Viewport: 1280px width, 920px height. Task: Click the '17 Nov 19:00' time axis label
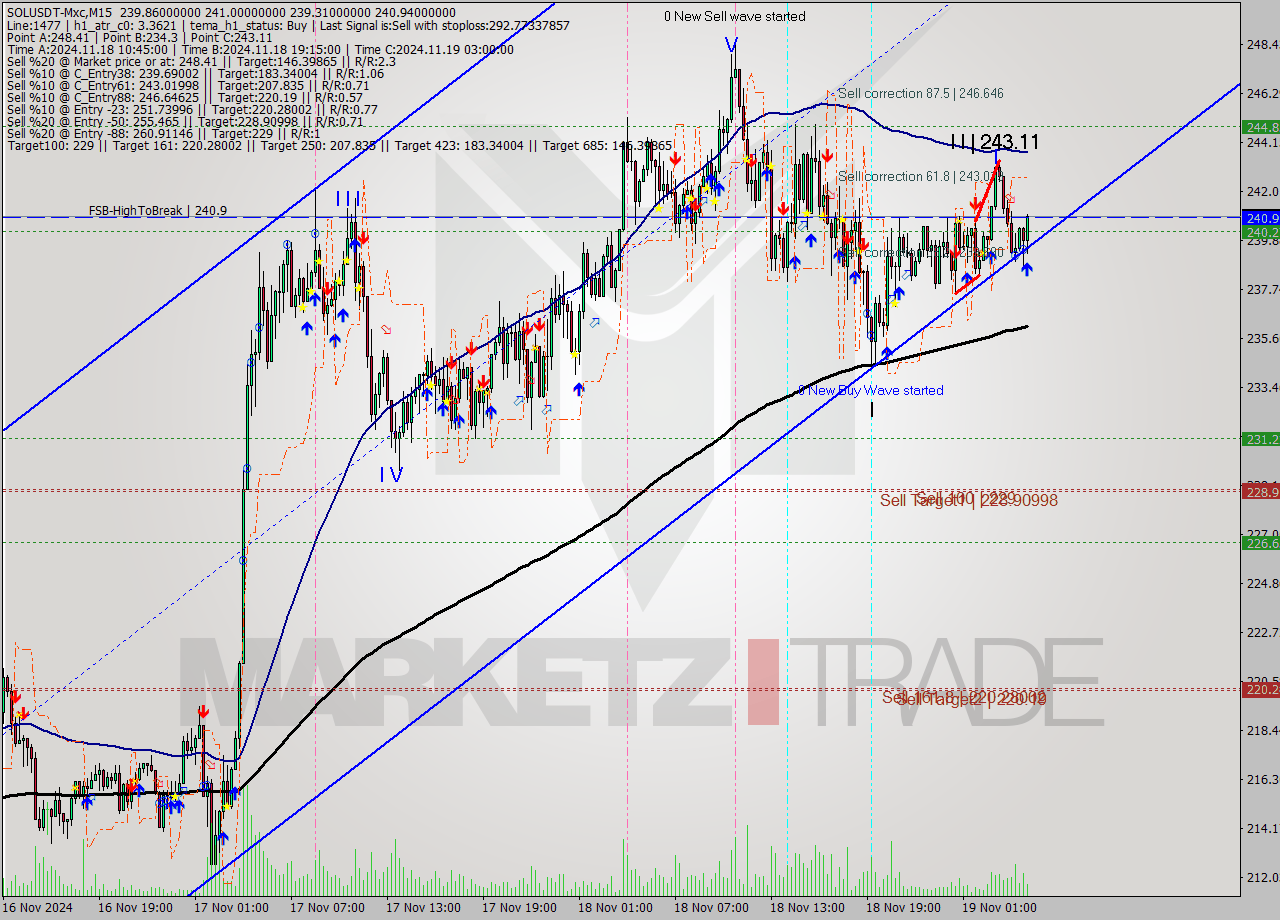pos(519,908)
